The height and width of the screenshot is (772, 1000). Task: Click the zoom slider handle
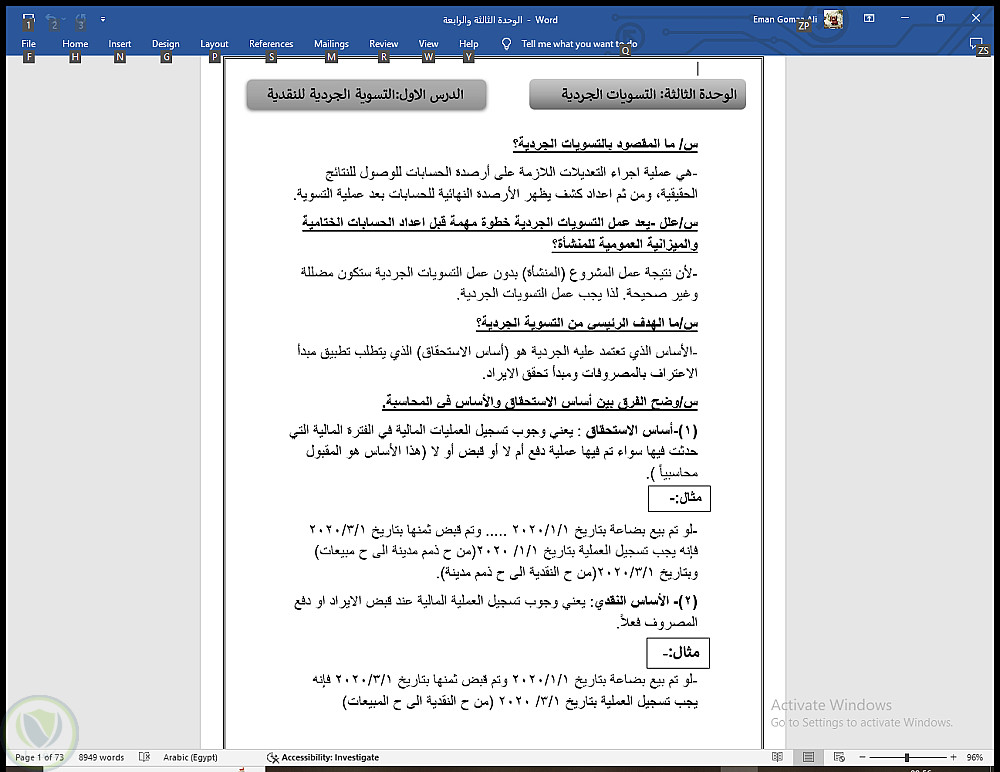[x=906, y=757]
